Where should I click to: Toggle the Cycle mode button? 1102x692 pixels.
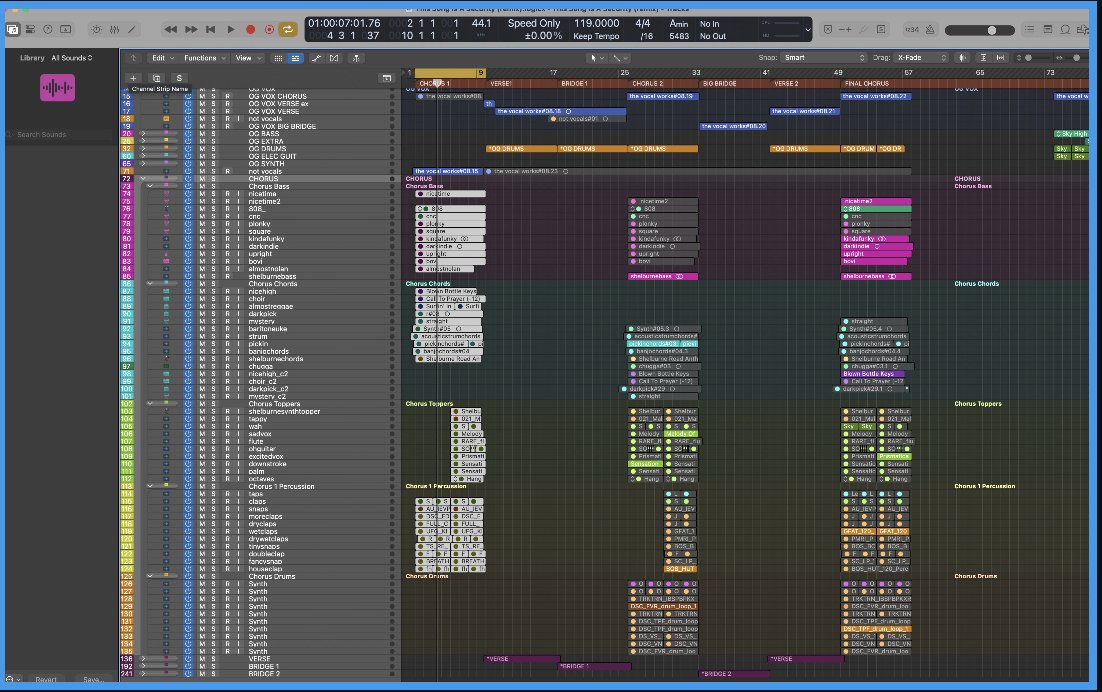[x=287, y=29]
